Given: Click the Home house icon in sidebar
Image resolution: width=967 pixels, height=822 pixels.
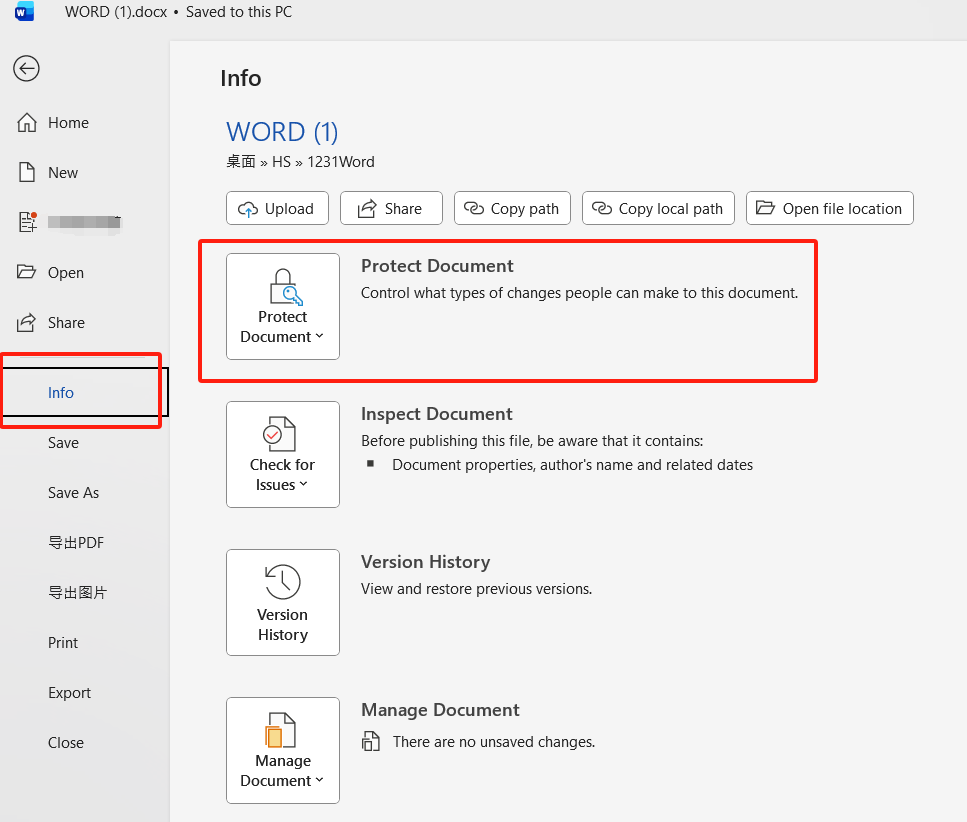Looking at the screenshot, I should click(x=27, y=122).
